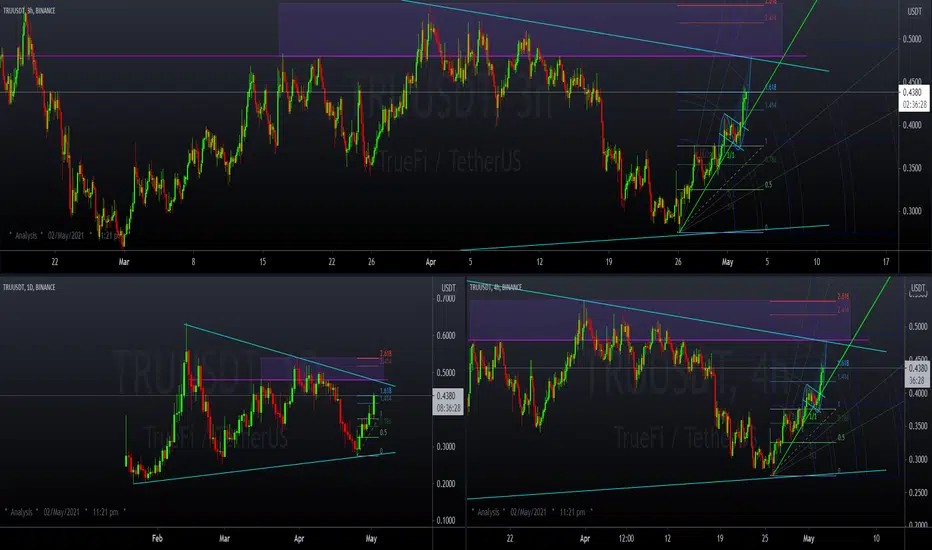Click the 0.5000 price level on the 4h chart scale

[x=918, y=326]
